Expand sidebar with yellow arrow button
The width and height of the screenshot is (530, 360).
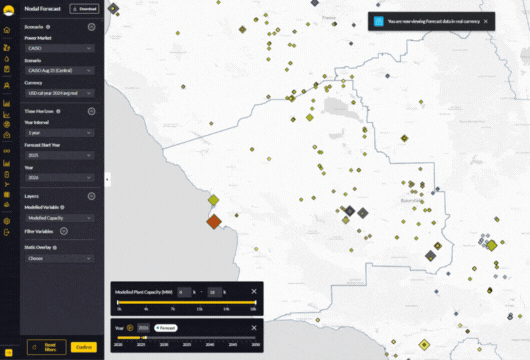(x=9, y=353)
